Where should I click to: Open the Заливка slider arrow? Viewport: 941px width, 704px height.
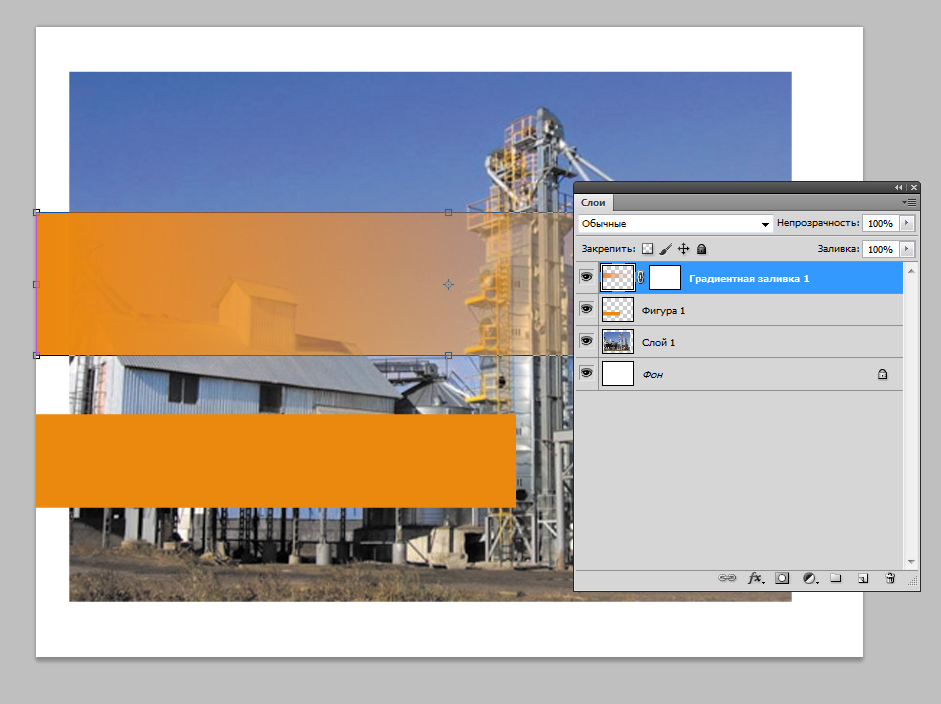907,249
